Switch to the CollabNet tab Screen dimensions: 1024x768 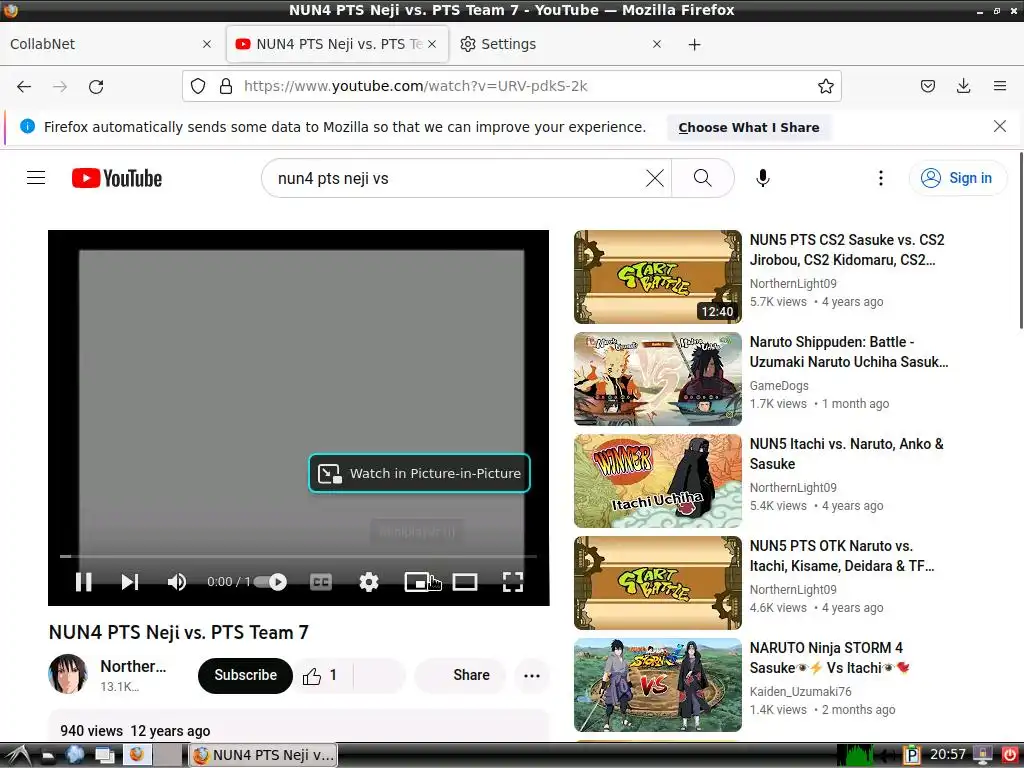(111, 44)
